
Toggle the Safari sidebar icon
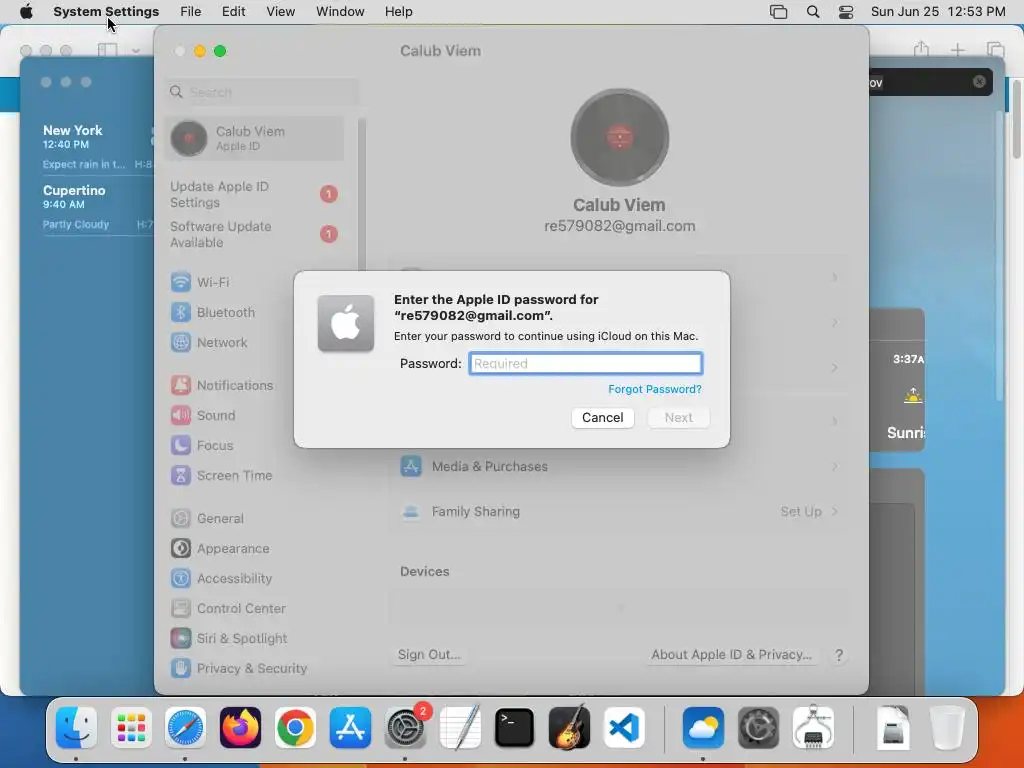pos(108,50)
